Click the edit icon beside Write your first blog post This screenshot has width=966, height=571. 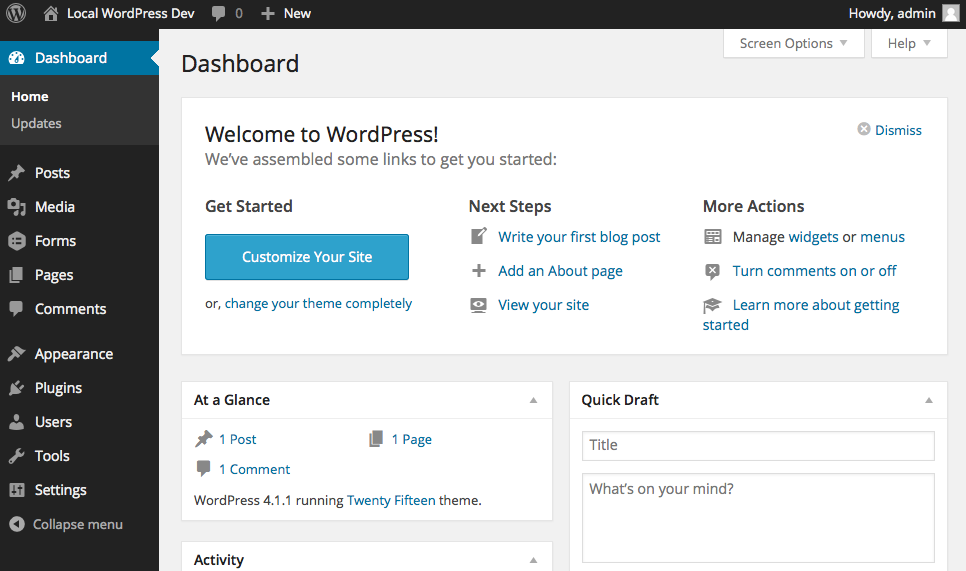[x=479, y=236]
